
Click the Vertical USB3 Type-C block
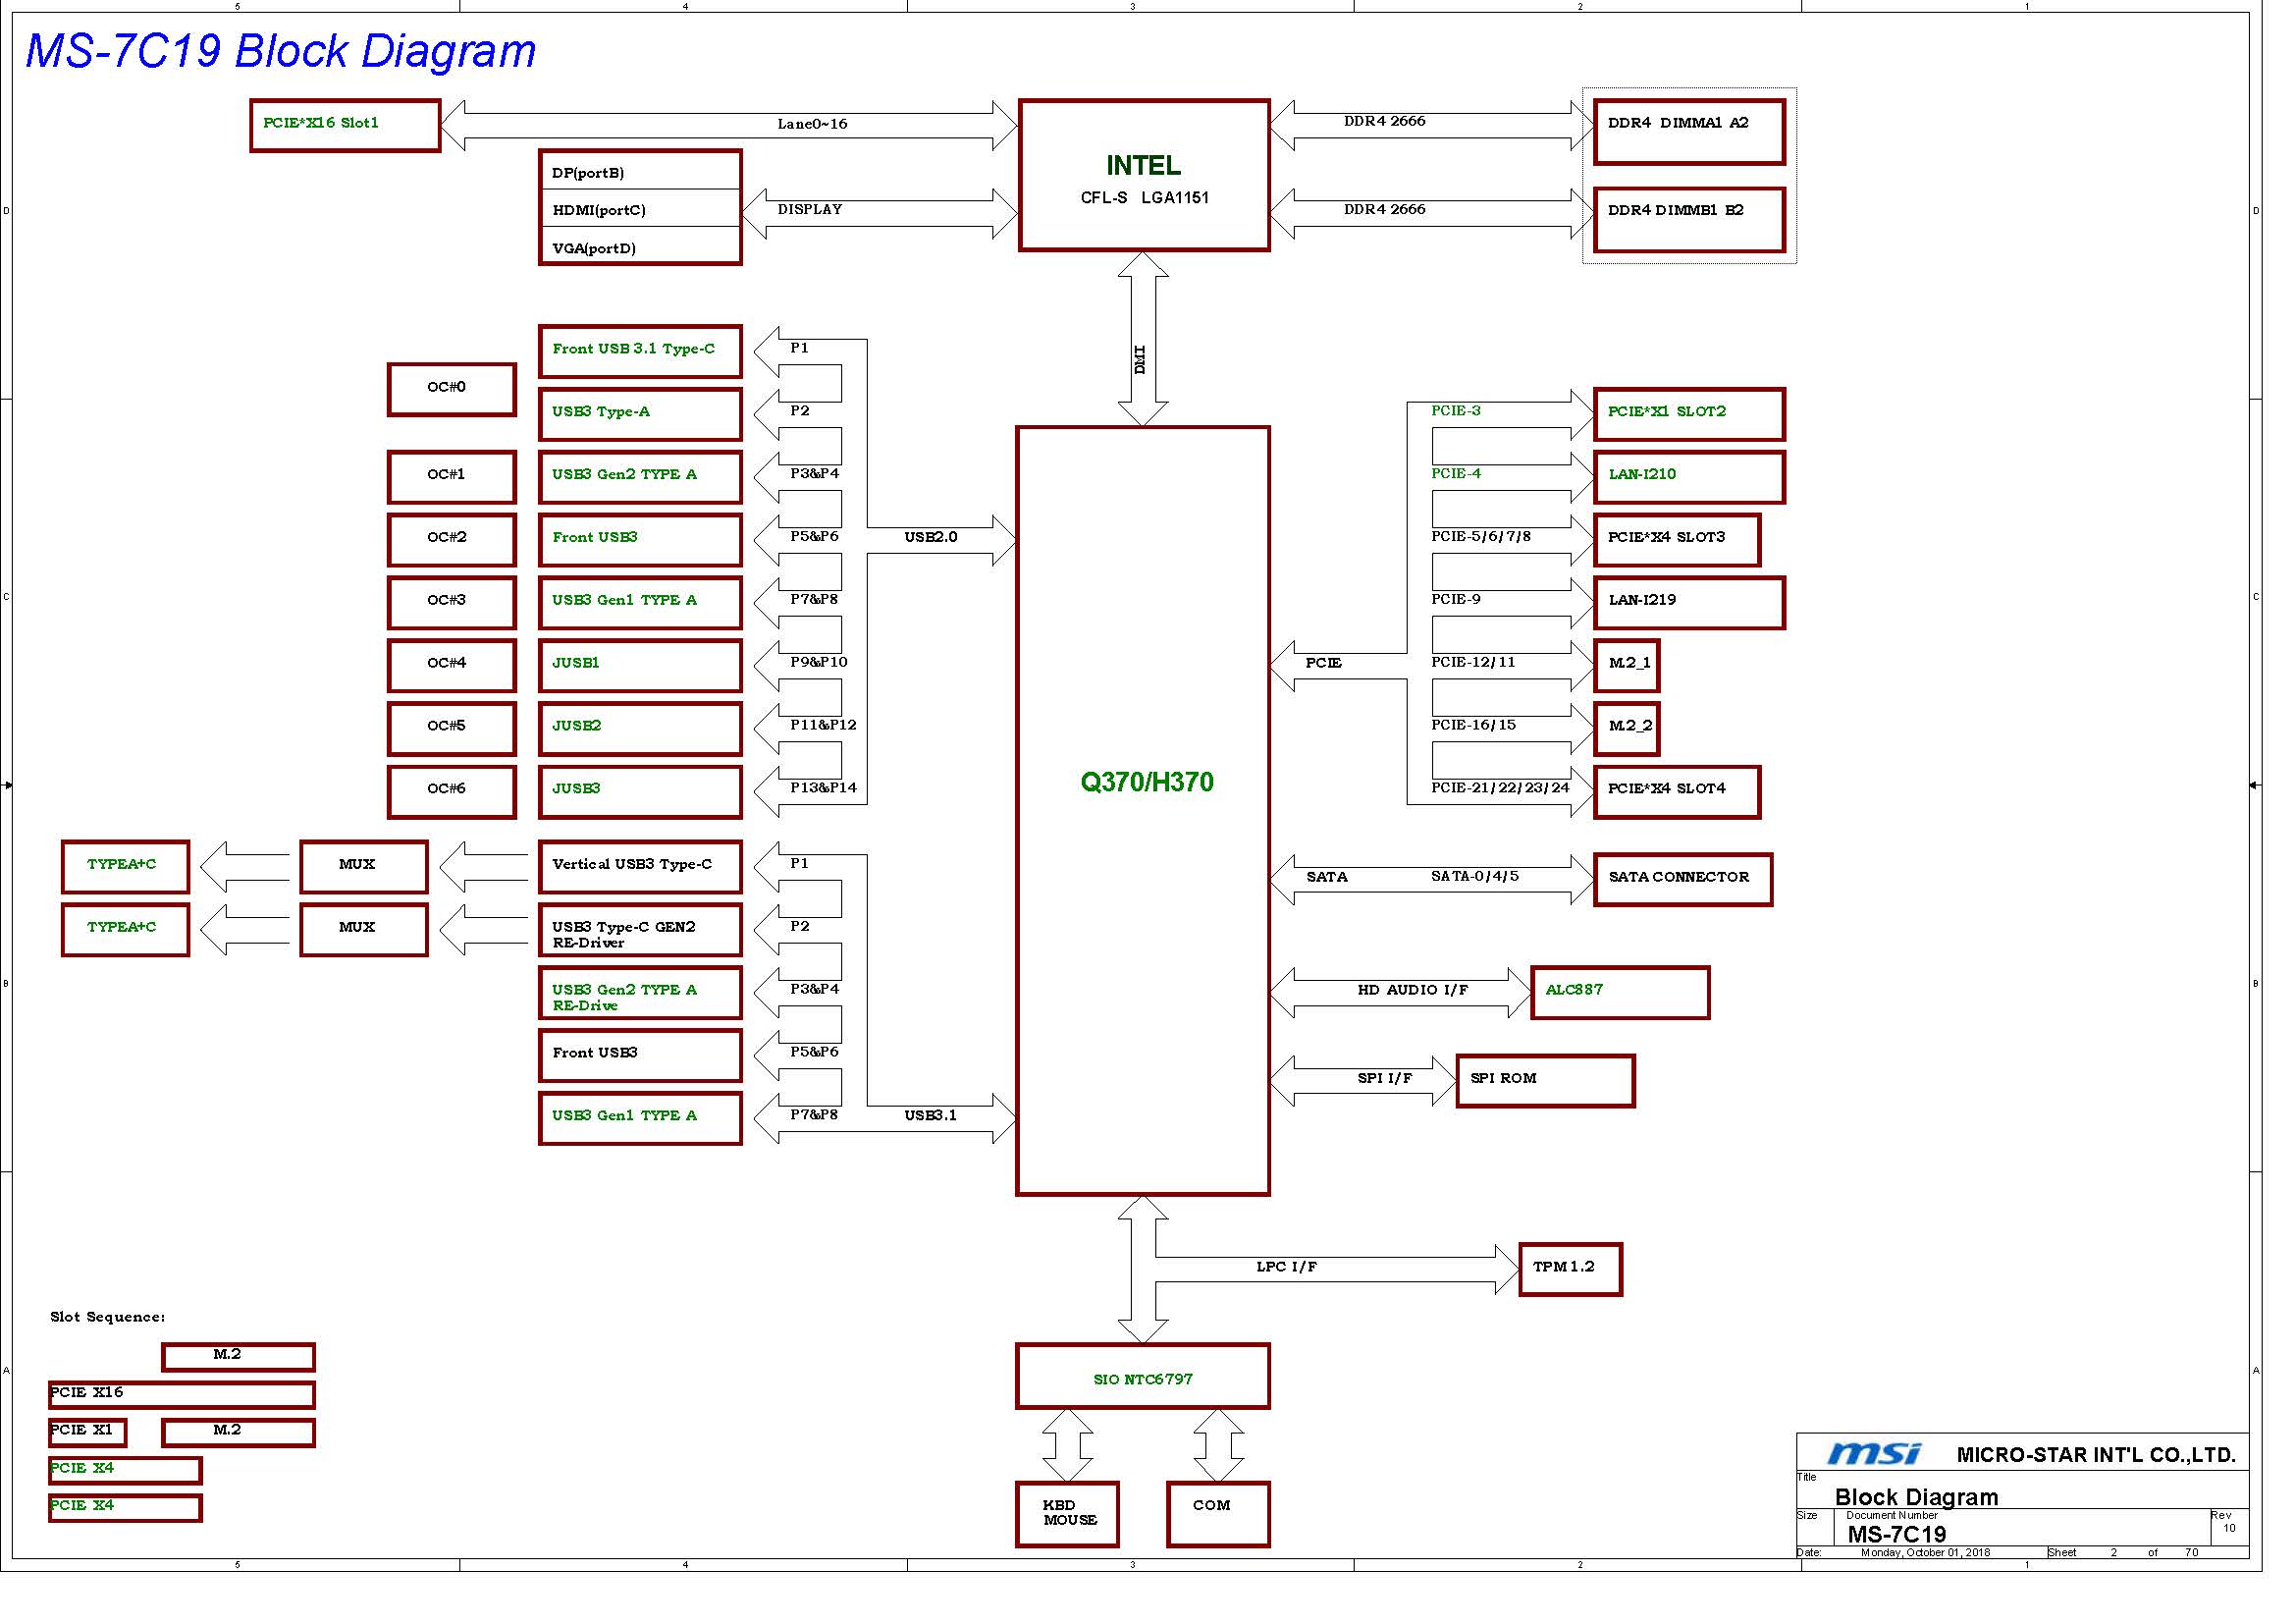(x=640, y=867)
